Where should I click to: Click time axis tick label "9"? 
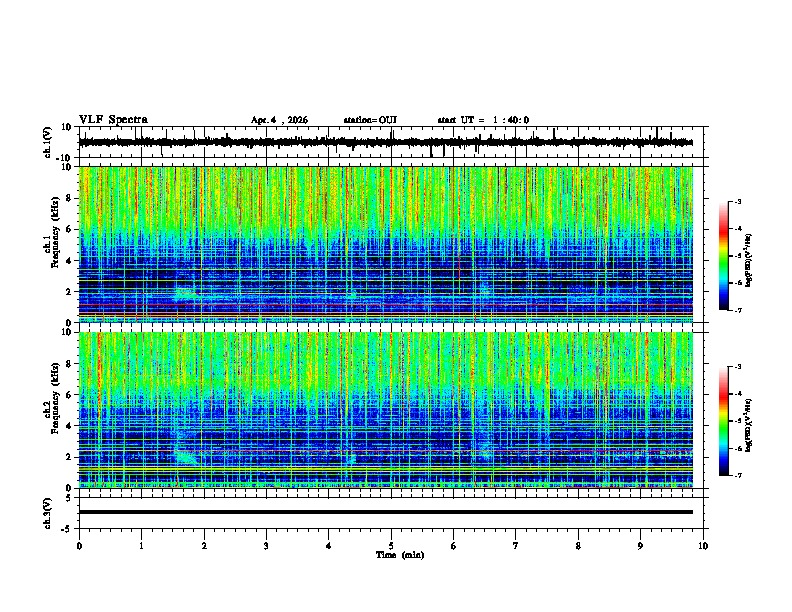pyautogui.click(x=640, y=546)
